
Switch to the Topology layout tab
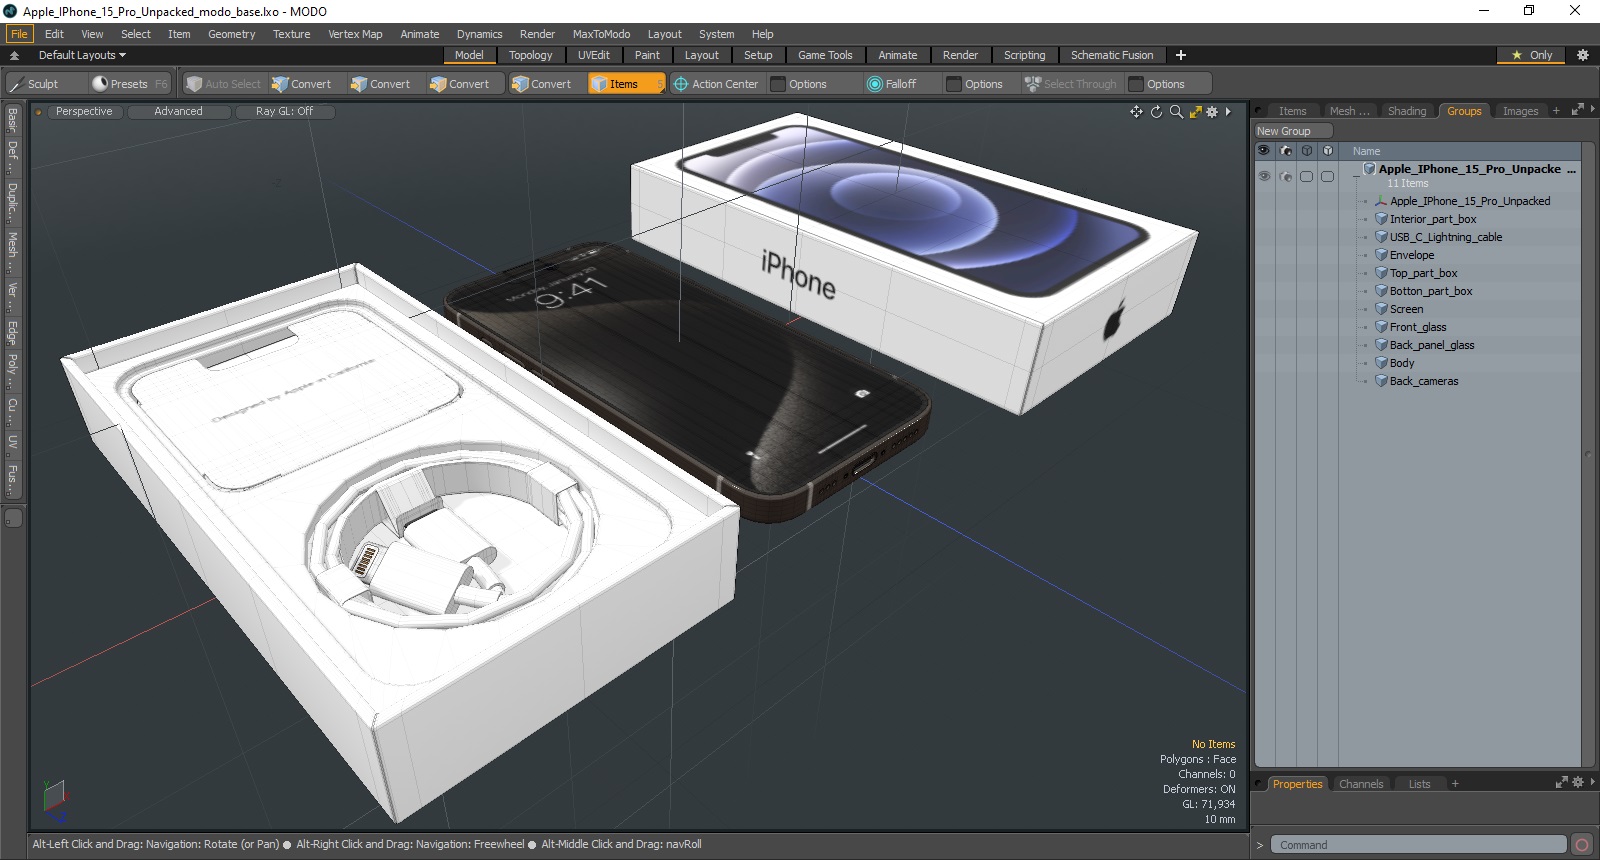coord(530,55)
